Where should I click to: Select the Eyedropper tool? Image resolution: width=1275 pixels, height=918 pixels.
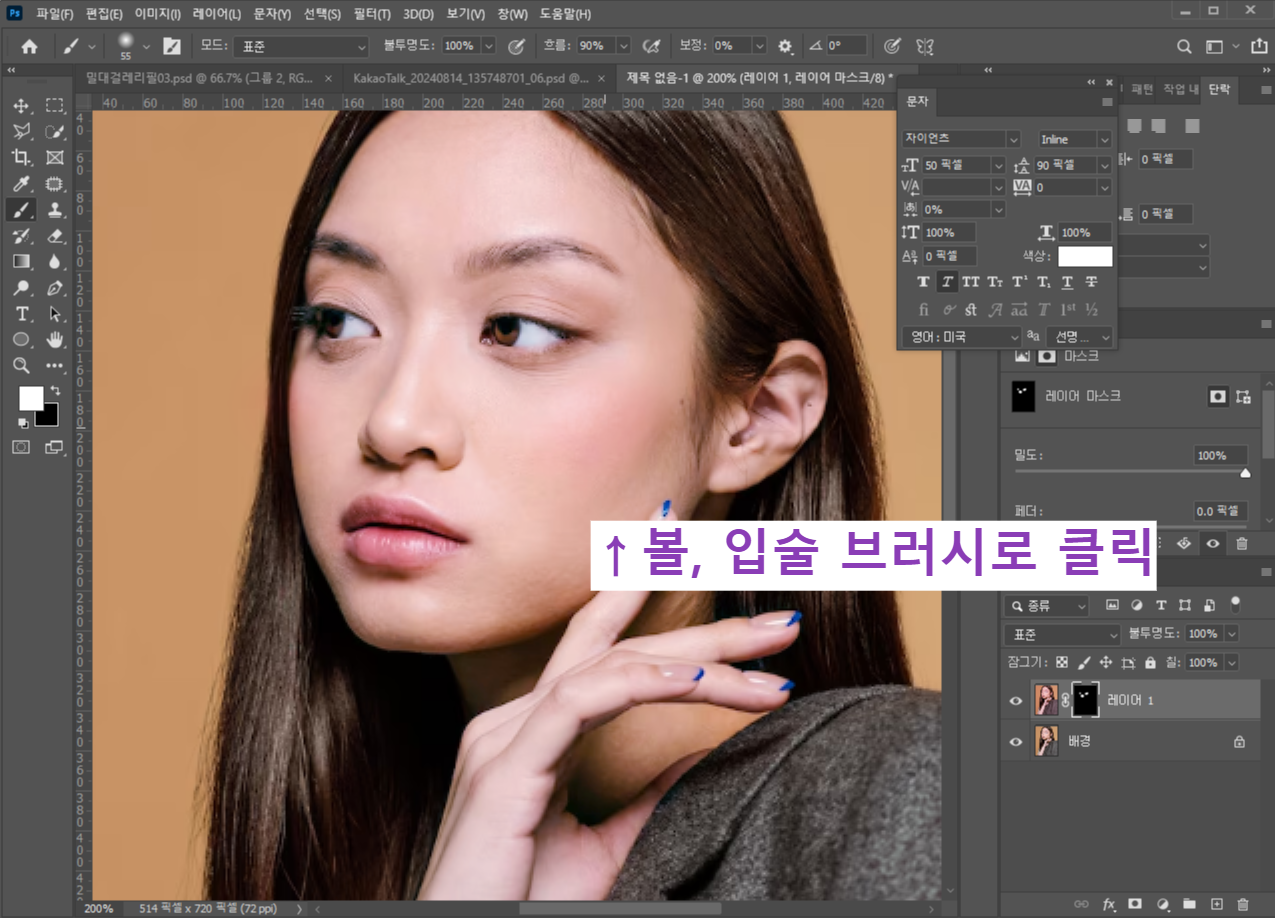click(x=22, y=183)
